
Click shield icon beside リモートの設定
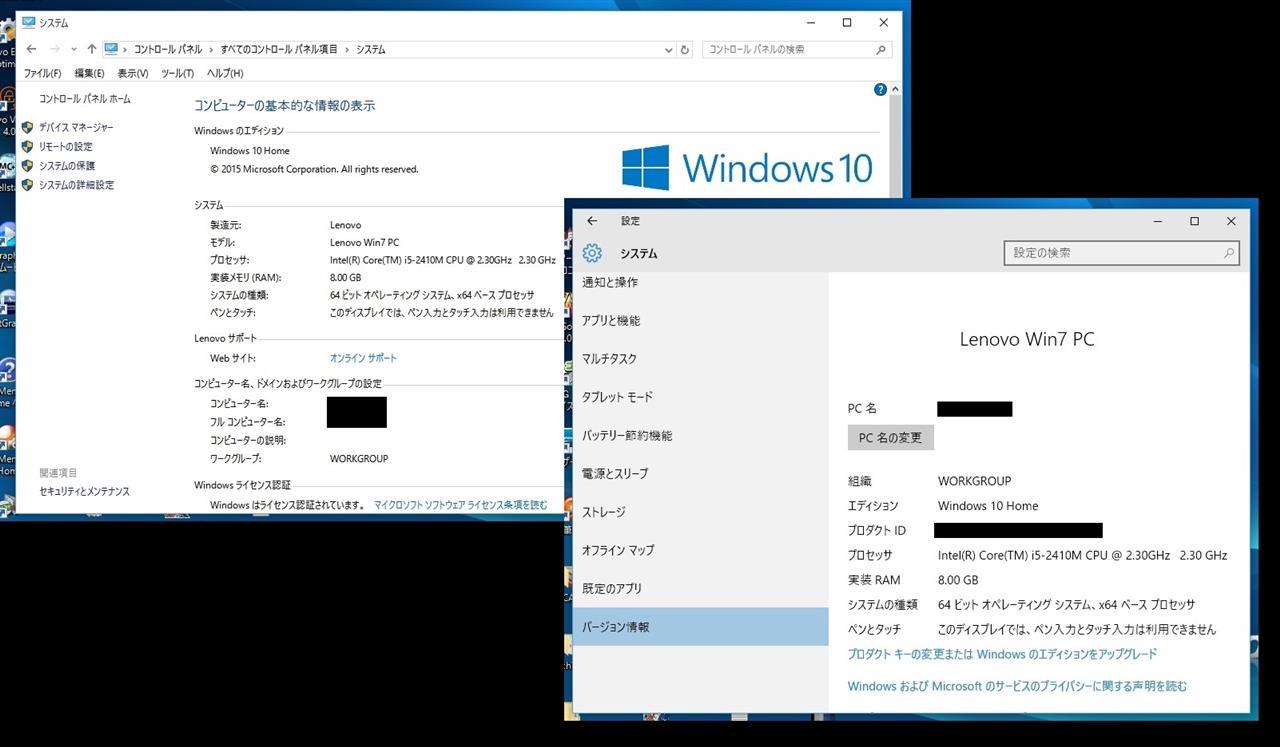(28, 146)
